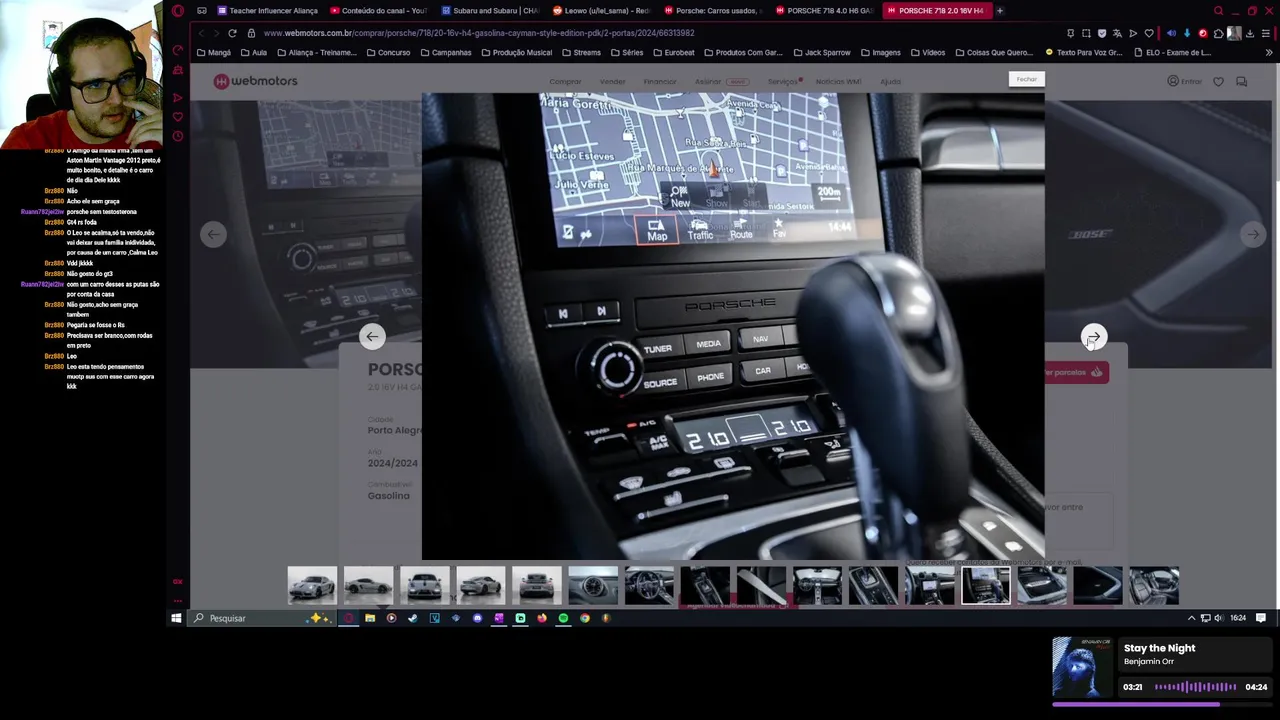The height and width of the screenshot is (720, 1280).
Task: Open the Eurobeat bookmarks folder
Action: (673, 52)
